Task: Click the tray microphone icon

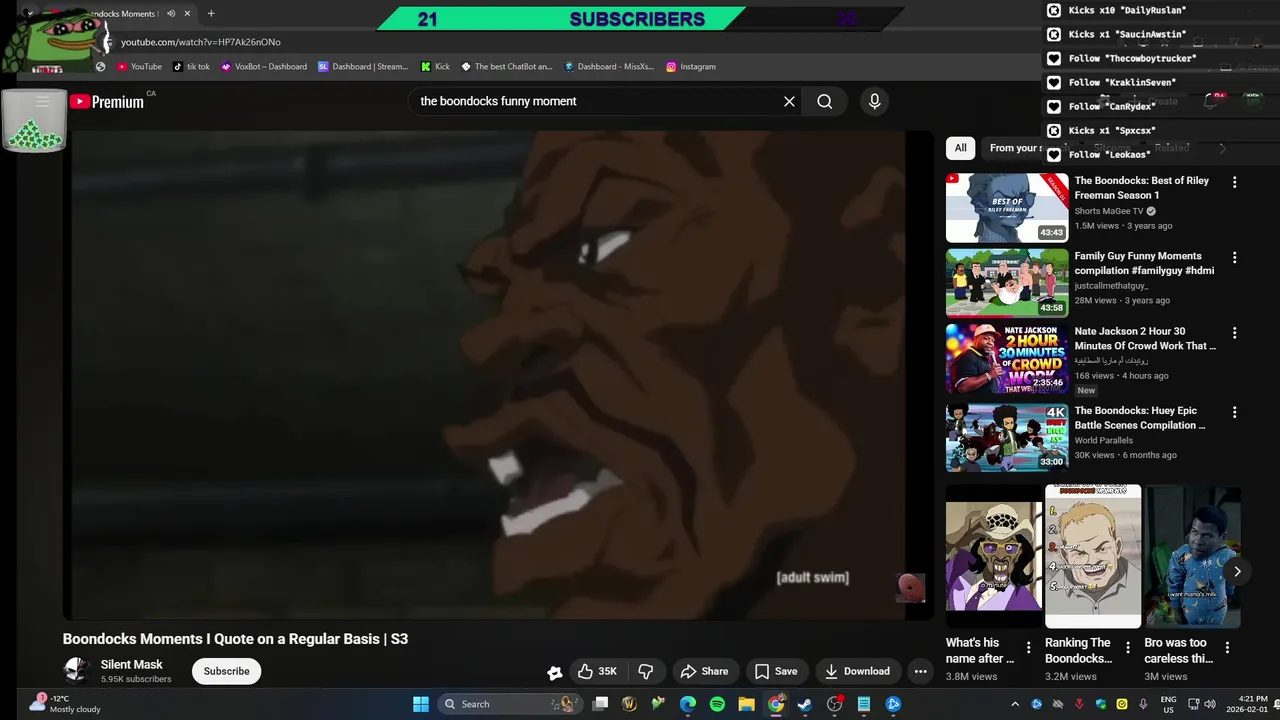Action: coord(1143,704)
